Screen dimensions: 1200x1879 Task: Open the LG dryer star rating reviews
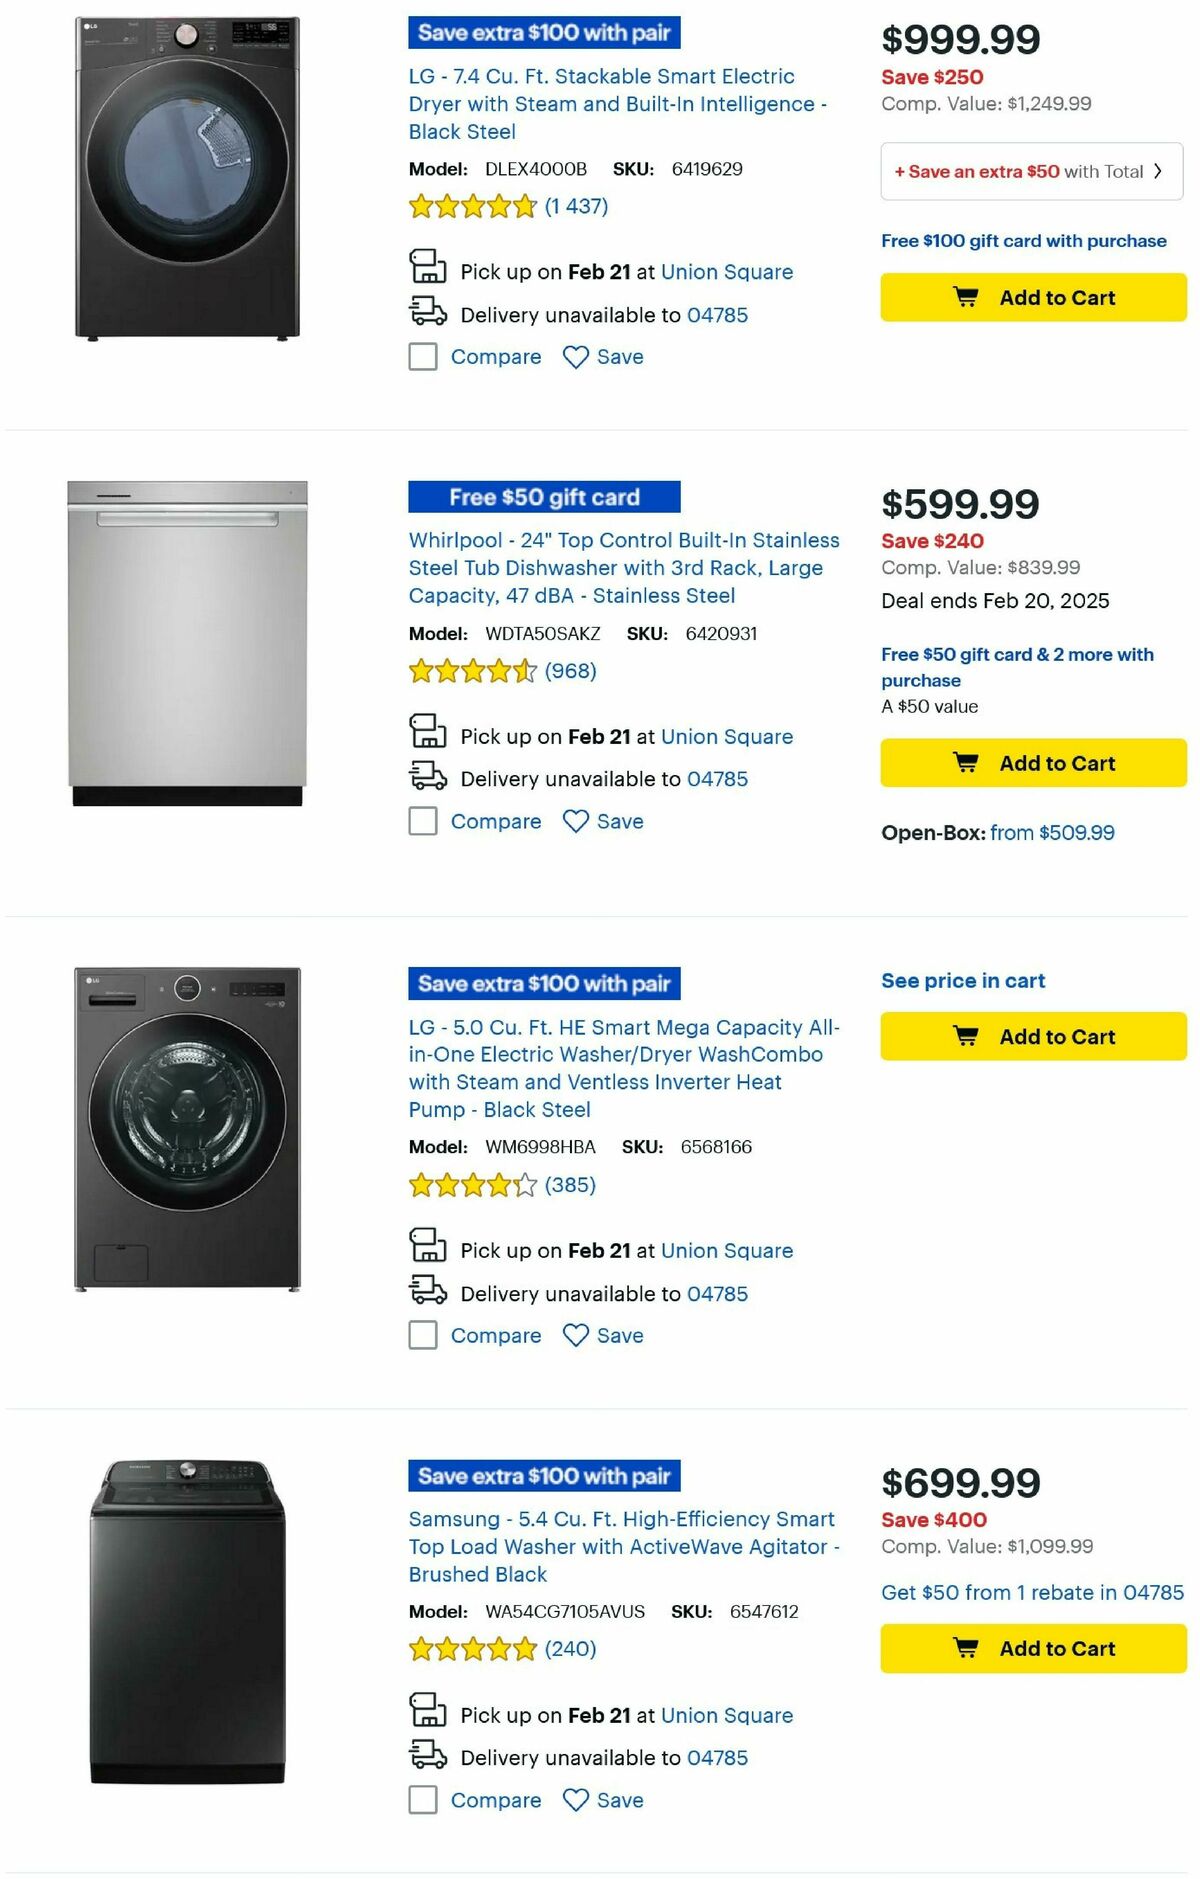coord(470,207)
